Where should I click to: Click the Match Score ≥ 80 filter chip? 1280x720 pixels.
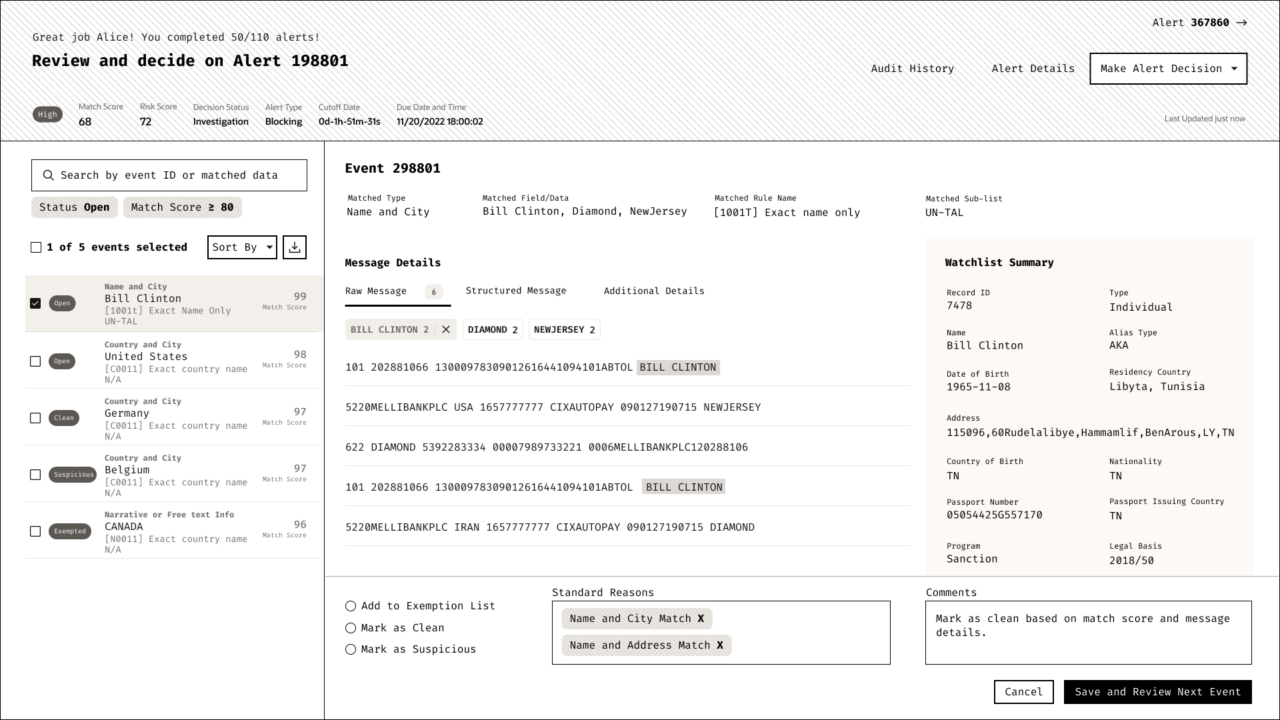[x=182, y=207]
